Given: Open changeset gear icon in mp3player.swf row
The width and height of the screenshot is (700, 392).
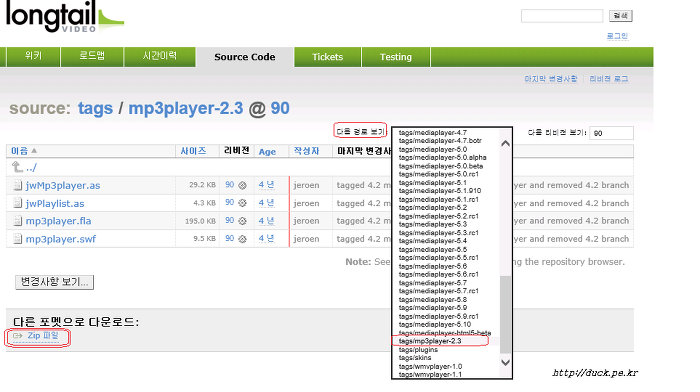Looking at the screenshot, I should coord(242,239).
